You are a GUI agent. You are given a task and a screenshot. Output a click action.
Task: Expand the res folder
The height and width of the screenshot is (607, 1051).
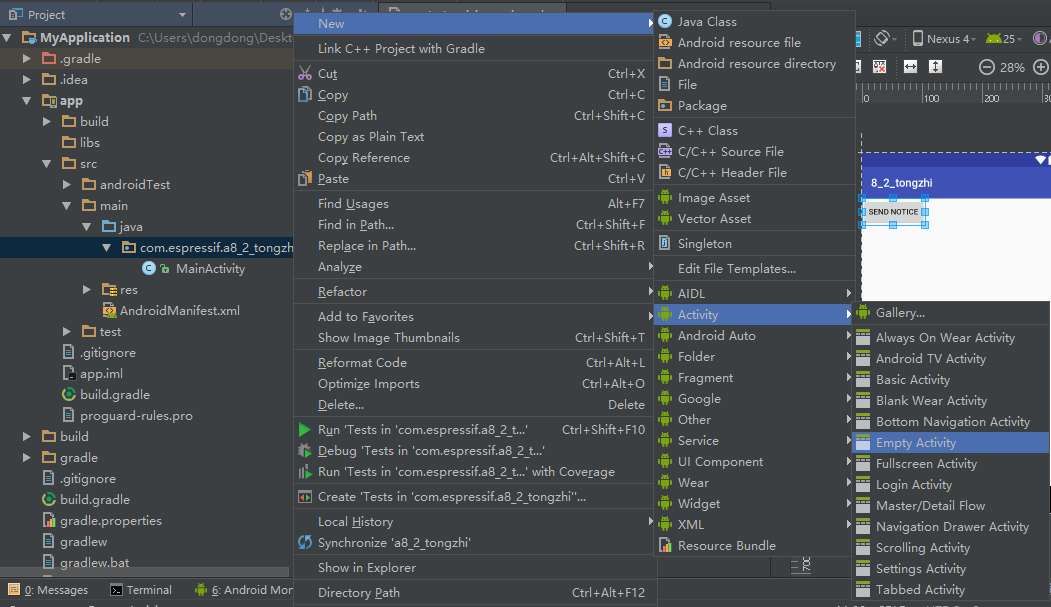86,289
